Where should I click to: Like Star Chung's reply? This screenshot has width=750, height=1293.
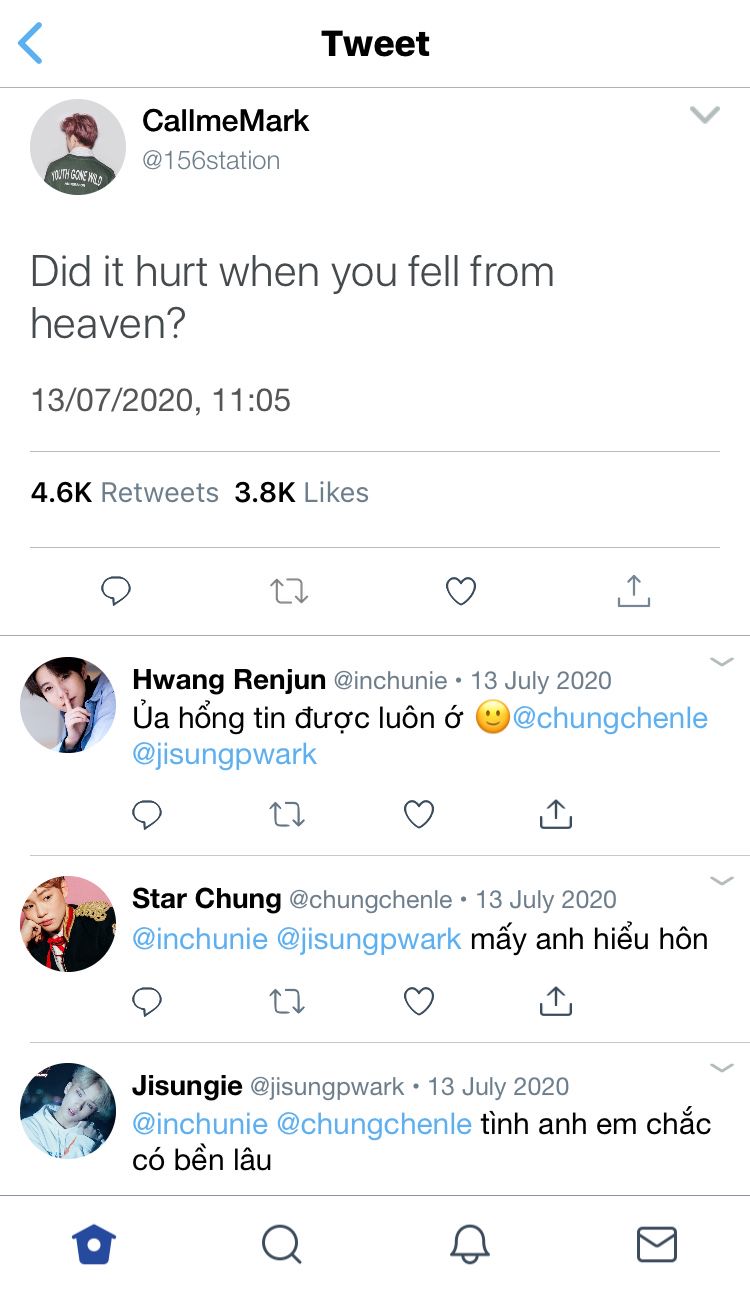coord(418,1001)
